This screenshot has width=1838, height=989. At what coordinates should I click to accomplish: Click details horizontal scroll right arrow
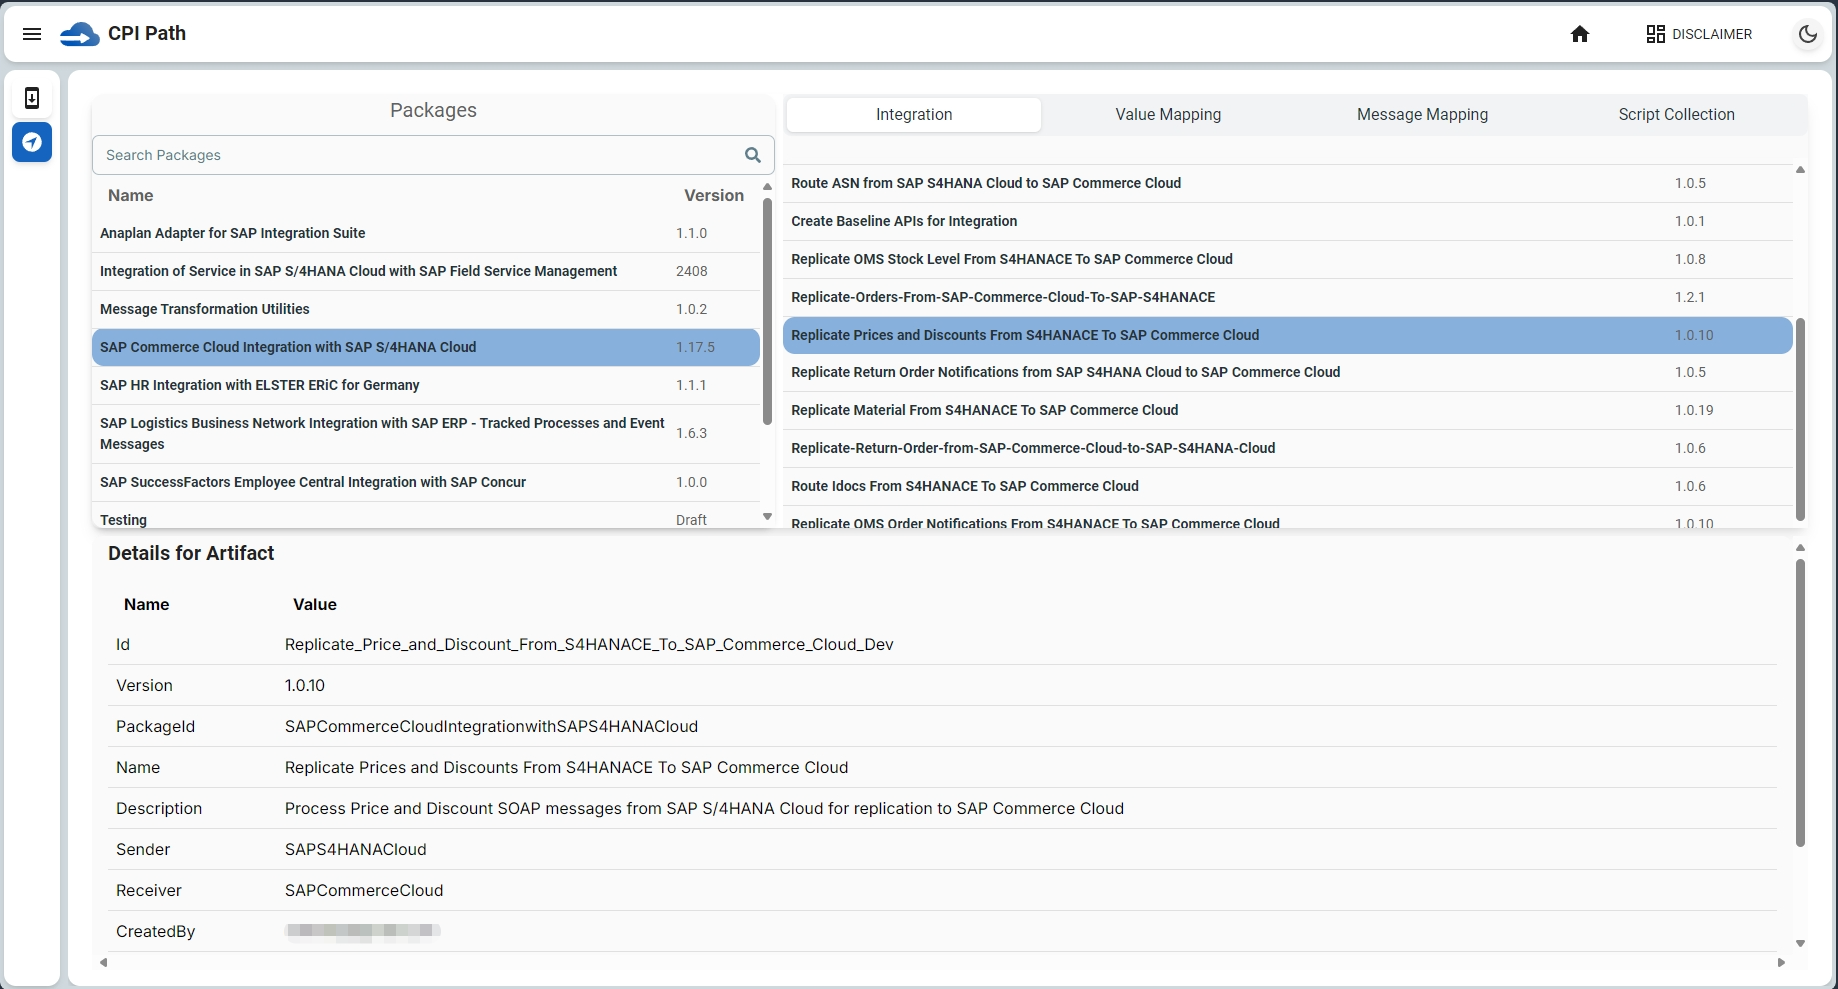pyautogui.click(x=1781, y=962)
